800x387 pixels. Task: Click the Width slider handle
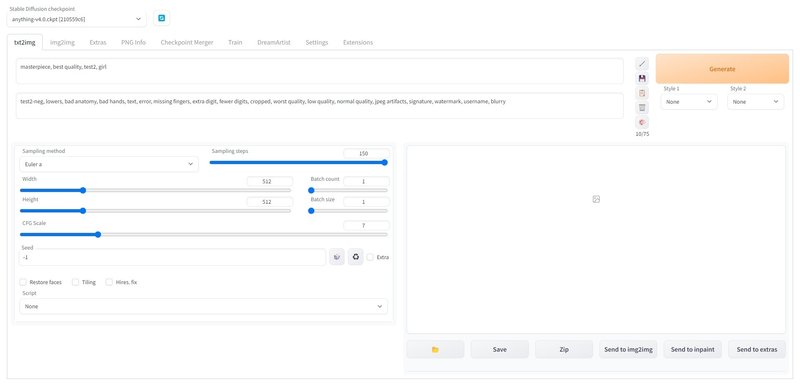(x=83, y=190)
